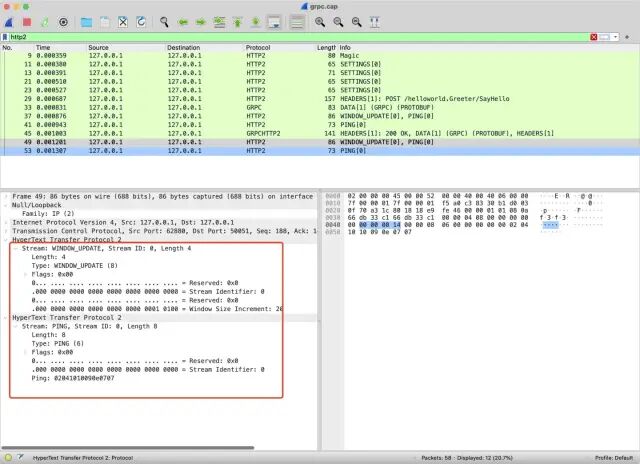640x464 pixels.
Task: Sort packets by the Time column
Action: (x=43, y=48)
